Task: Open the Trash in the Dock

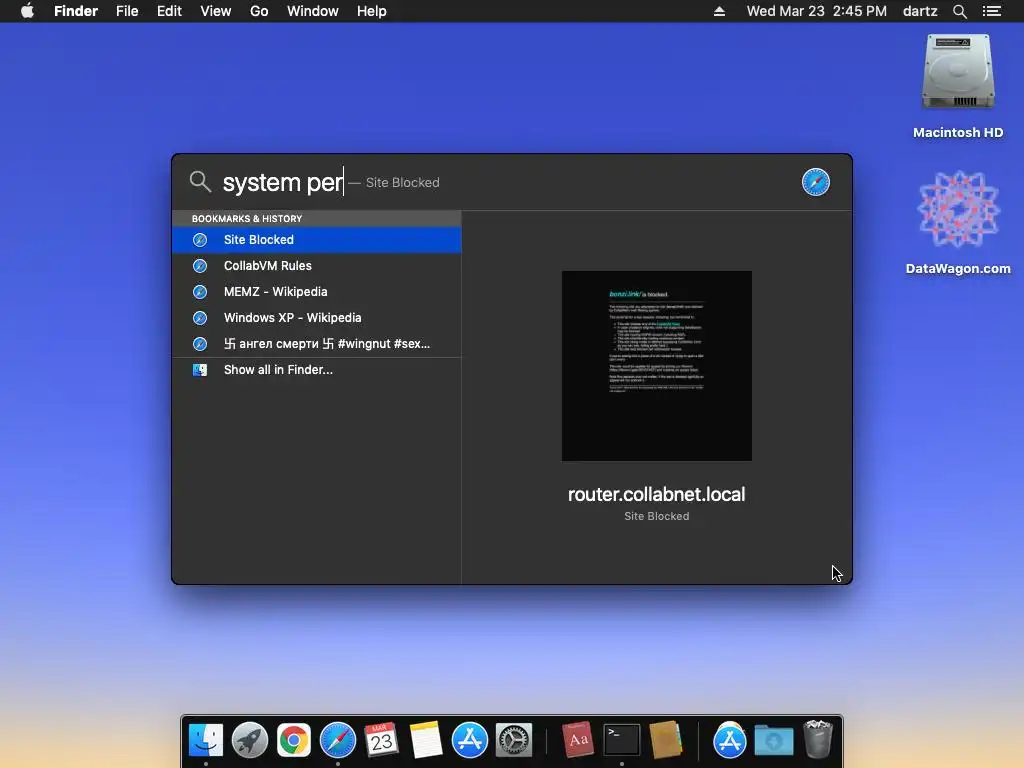Action: click(x=818, y=741)
